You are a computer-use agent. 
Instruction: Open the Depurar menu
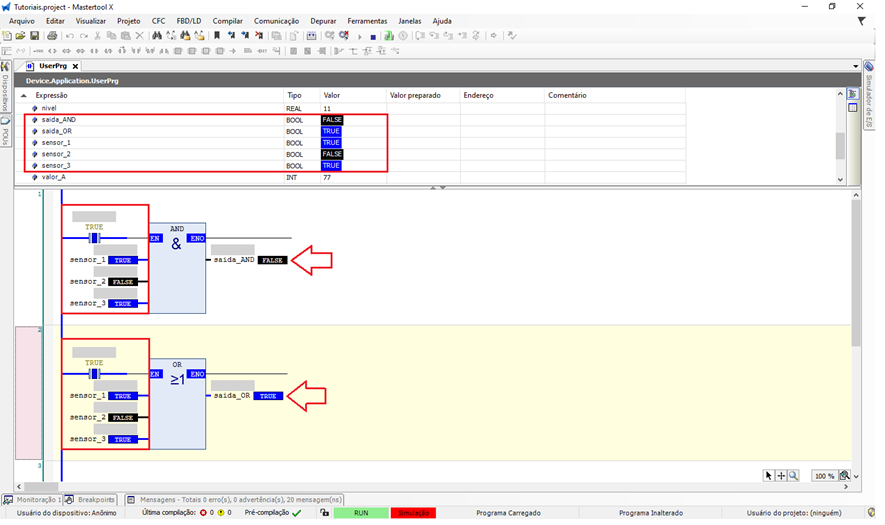click(323, 20)
